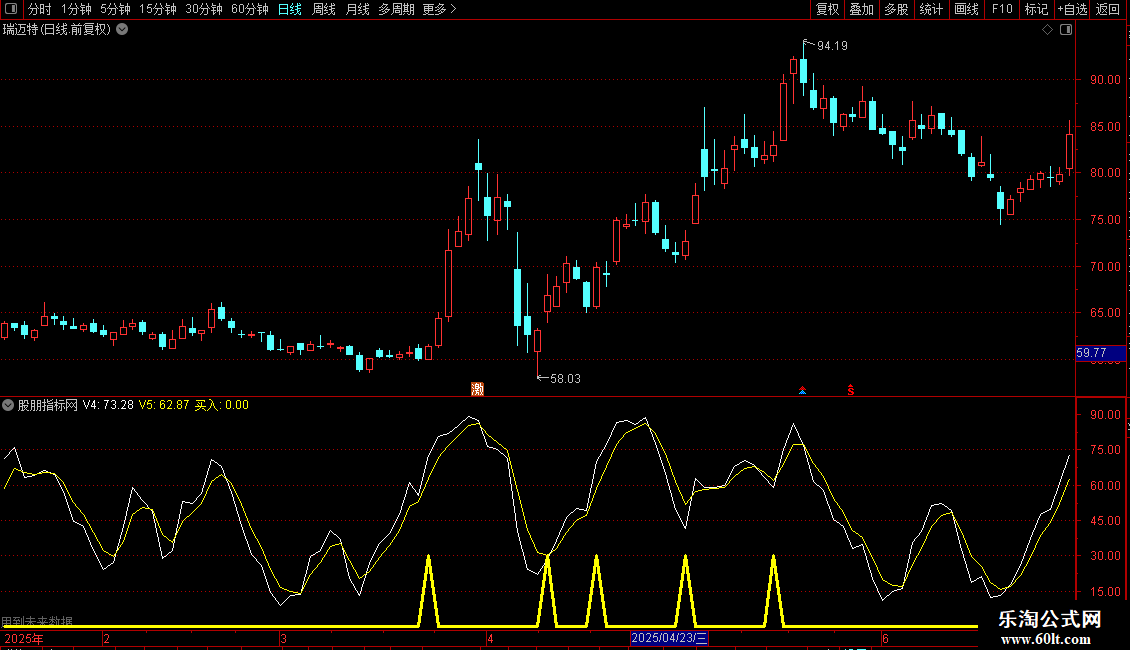Click the 94.19 high price label

click(832, 46)
